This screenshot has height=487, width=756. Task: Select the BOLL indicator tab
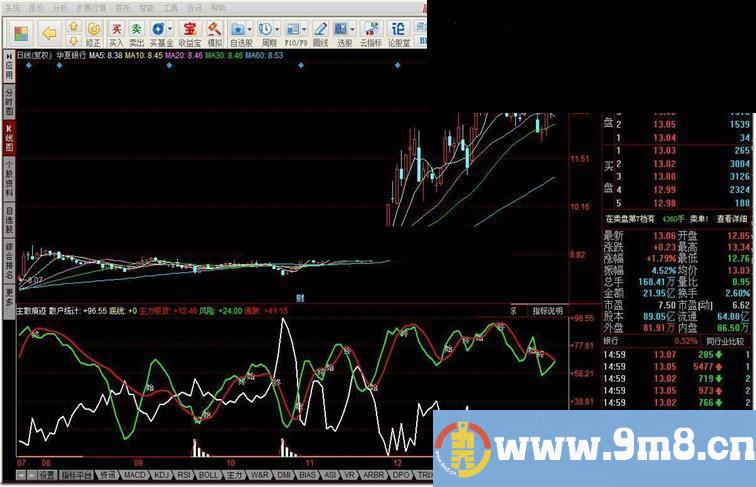(208, 476)
